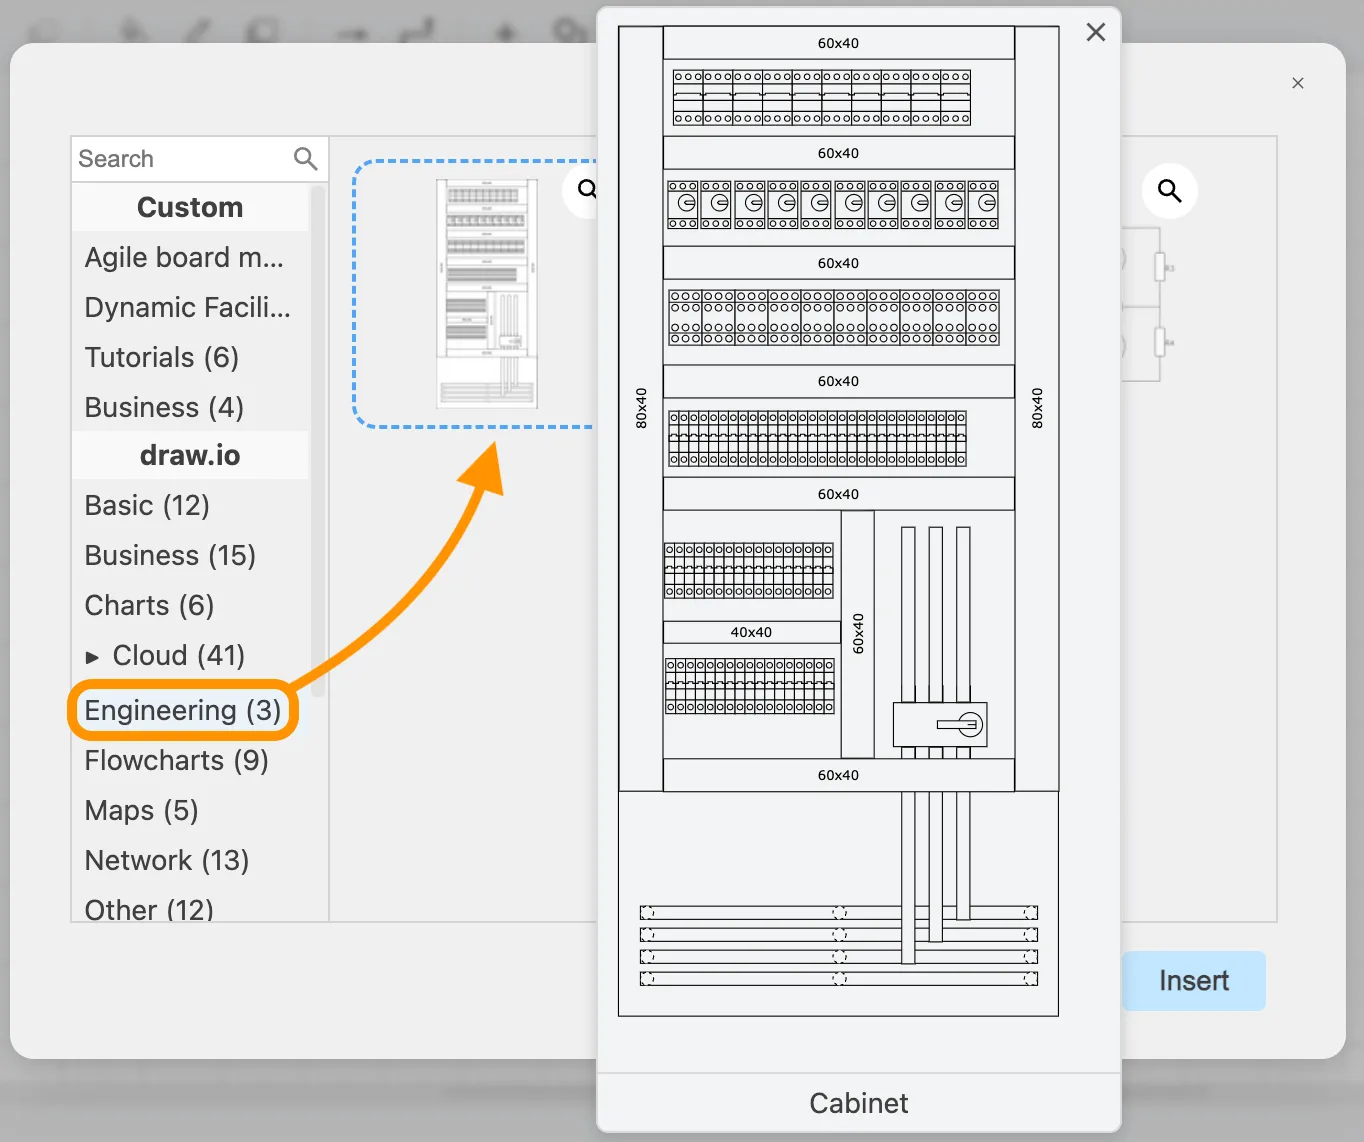Open the Charts (6) category

149,605
